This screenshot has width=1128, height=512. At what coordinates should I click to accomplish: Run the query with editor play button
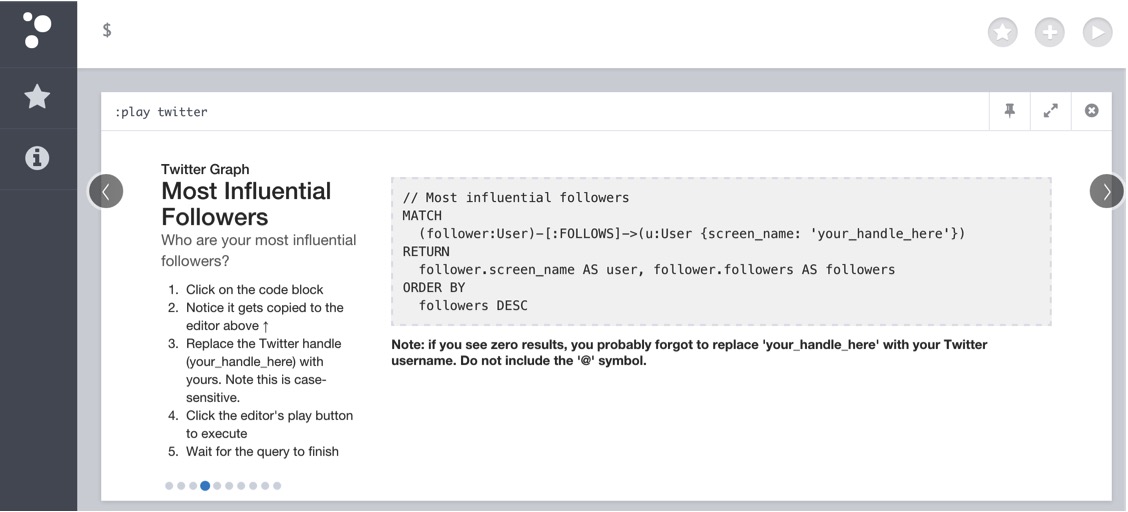click(1098, 32)
